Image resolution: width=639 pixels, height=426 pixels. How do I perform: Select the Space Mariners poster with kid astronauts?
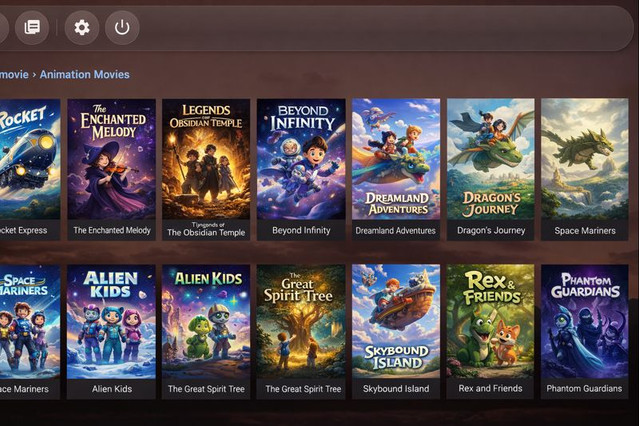pyautogui.click(x=30, y=322)
